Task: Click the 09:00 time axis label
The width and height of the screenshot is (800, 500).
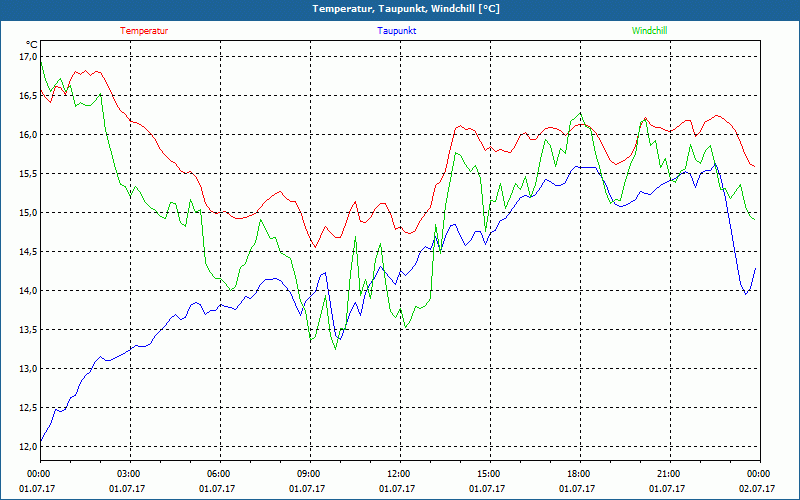Action: (x=307, y=474)
